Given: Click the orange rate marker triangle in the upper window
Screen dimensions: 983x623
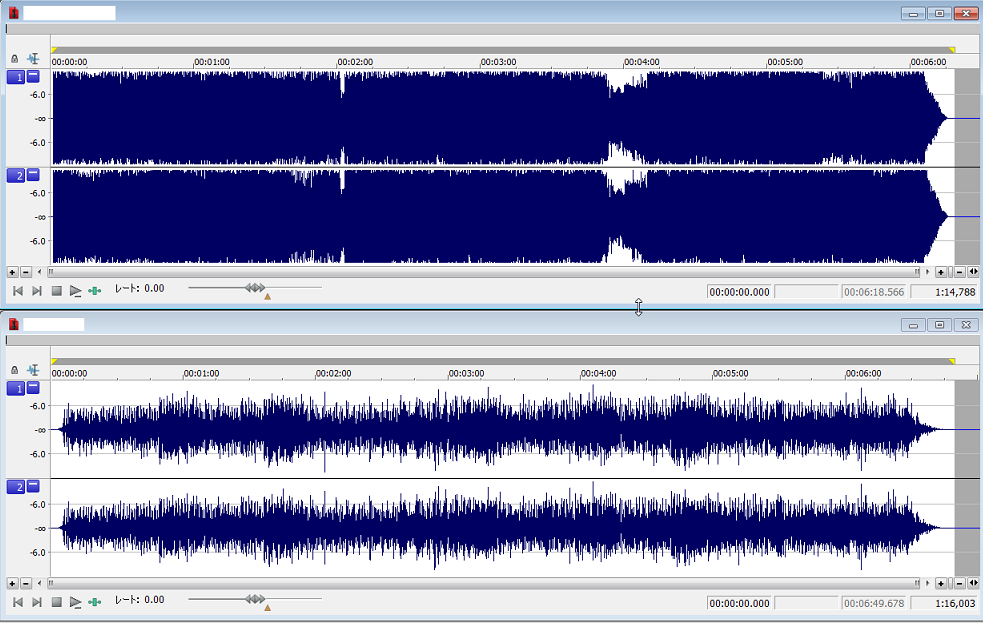Looking at the screenshot, I should point(268,296).
